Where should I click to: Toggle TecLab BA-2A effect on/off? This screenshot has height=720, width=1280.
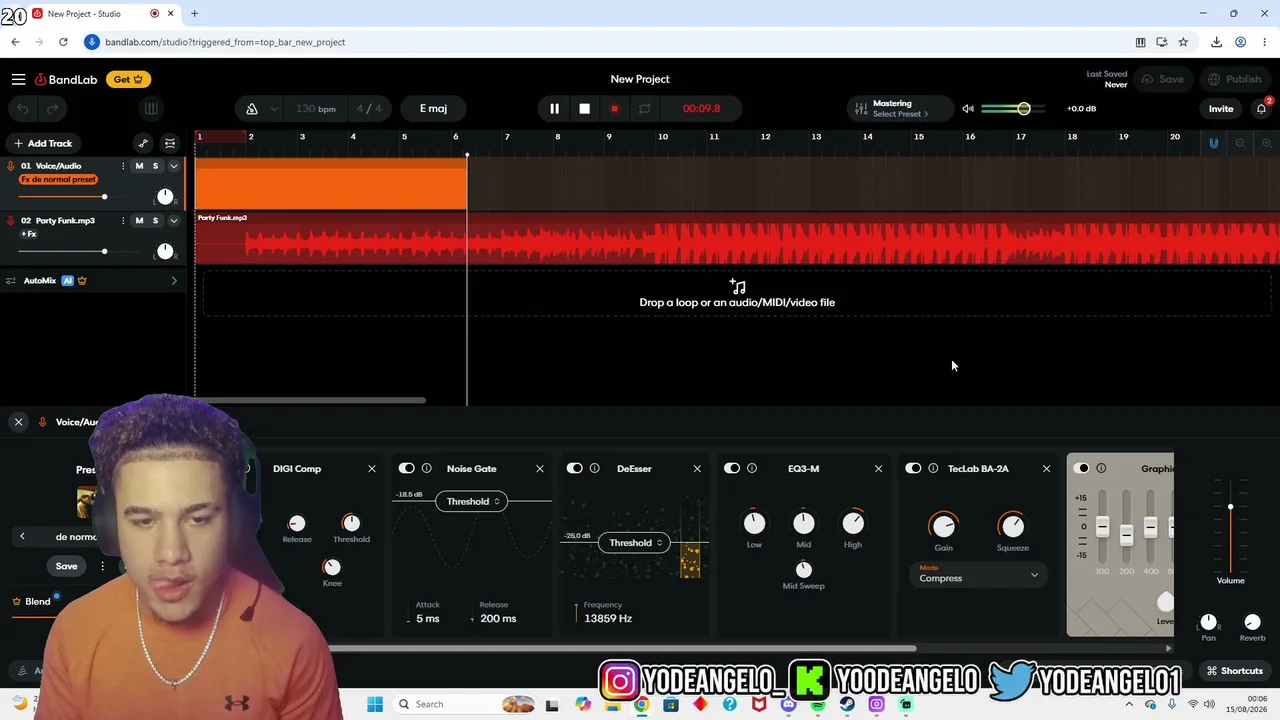913,468
